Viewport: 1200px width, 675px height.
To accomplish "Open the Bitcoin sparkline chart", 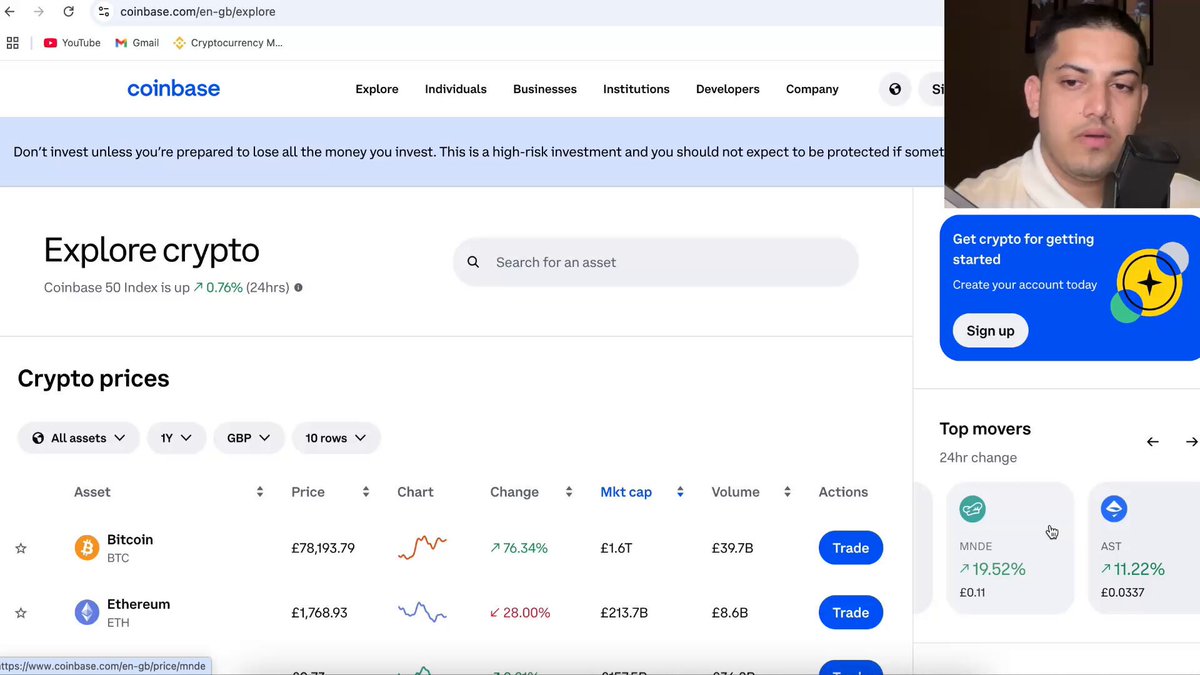I will pyautogui.click(x=422, y=547).
